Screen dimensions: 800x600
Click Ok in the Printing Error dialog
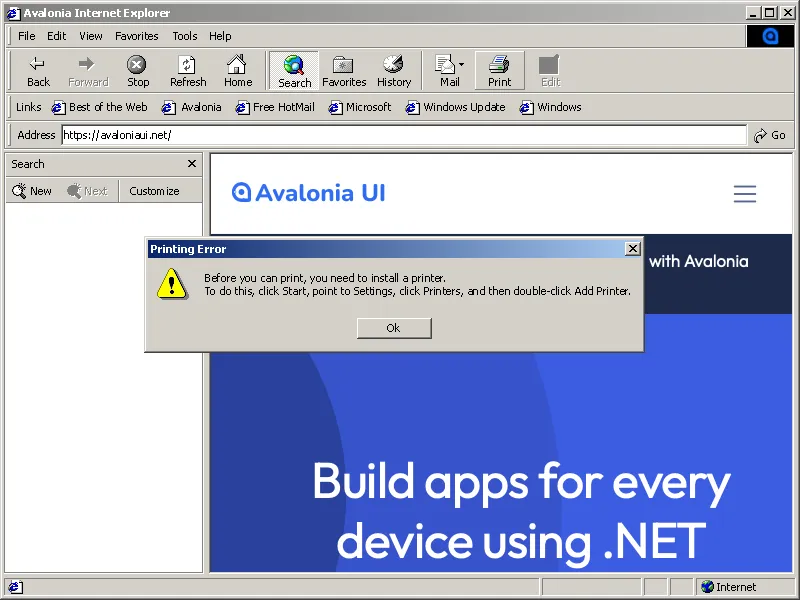coord(393,328)
